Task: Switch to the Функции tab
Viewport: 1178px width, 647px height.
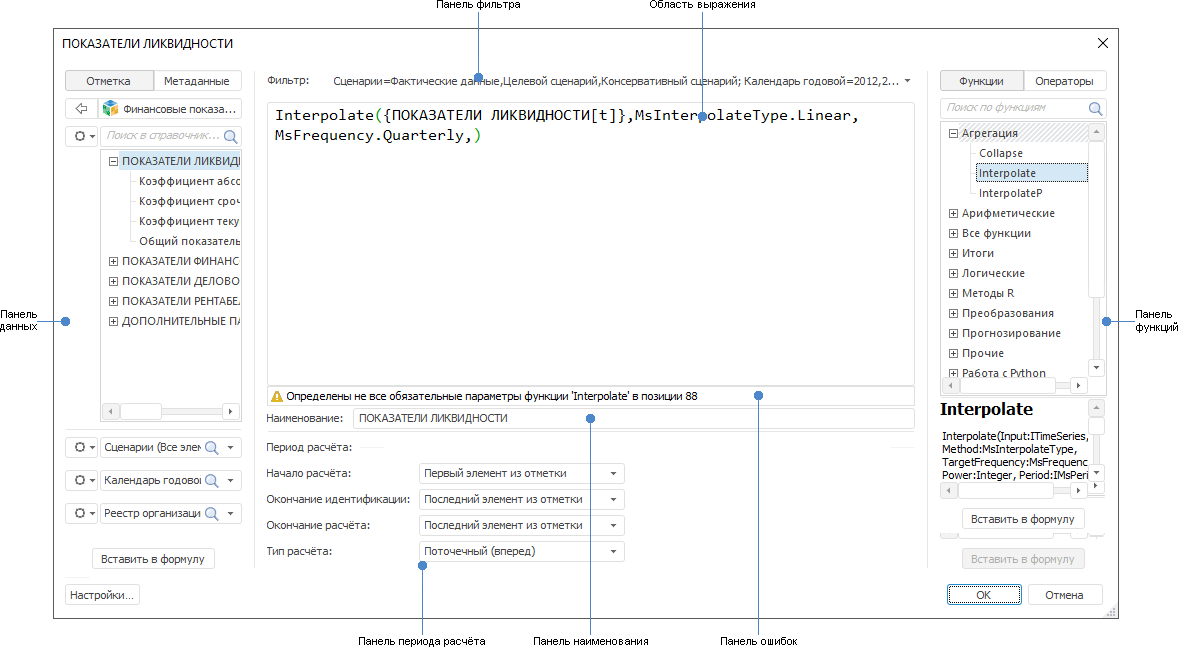Action: click(981, 80)
